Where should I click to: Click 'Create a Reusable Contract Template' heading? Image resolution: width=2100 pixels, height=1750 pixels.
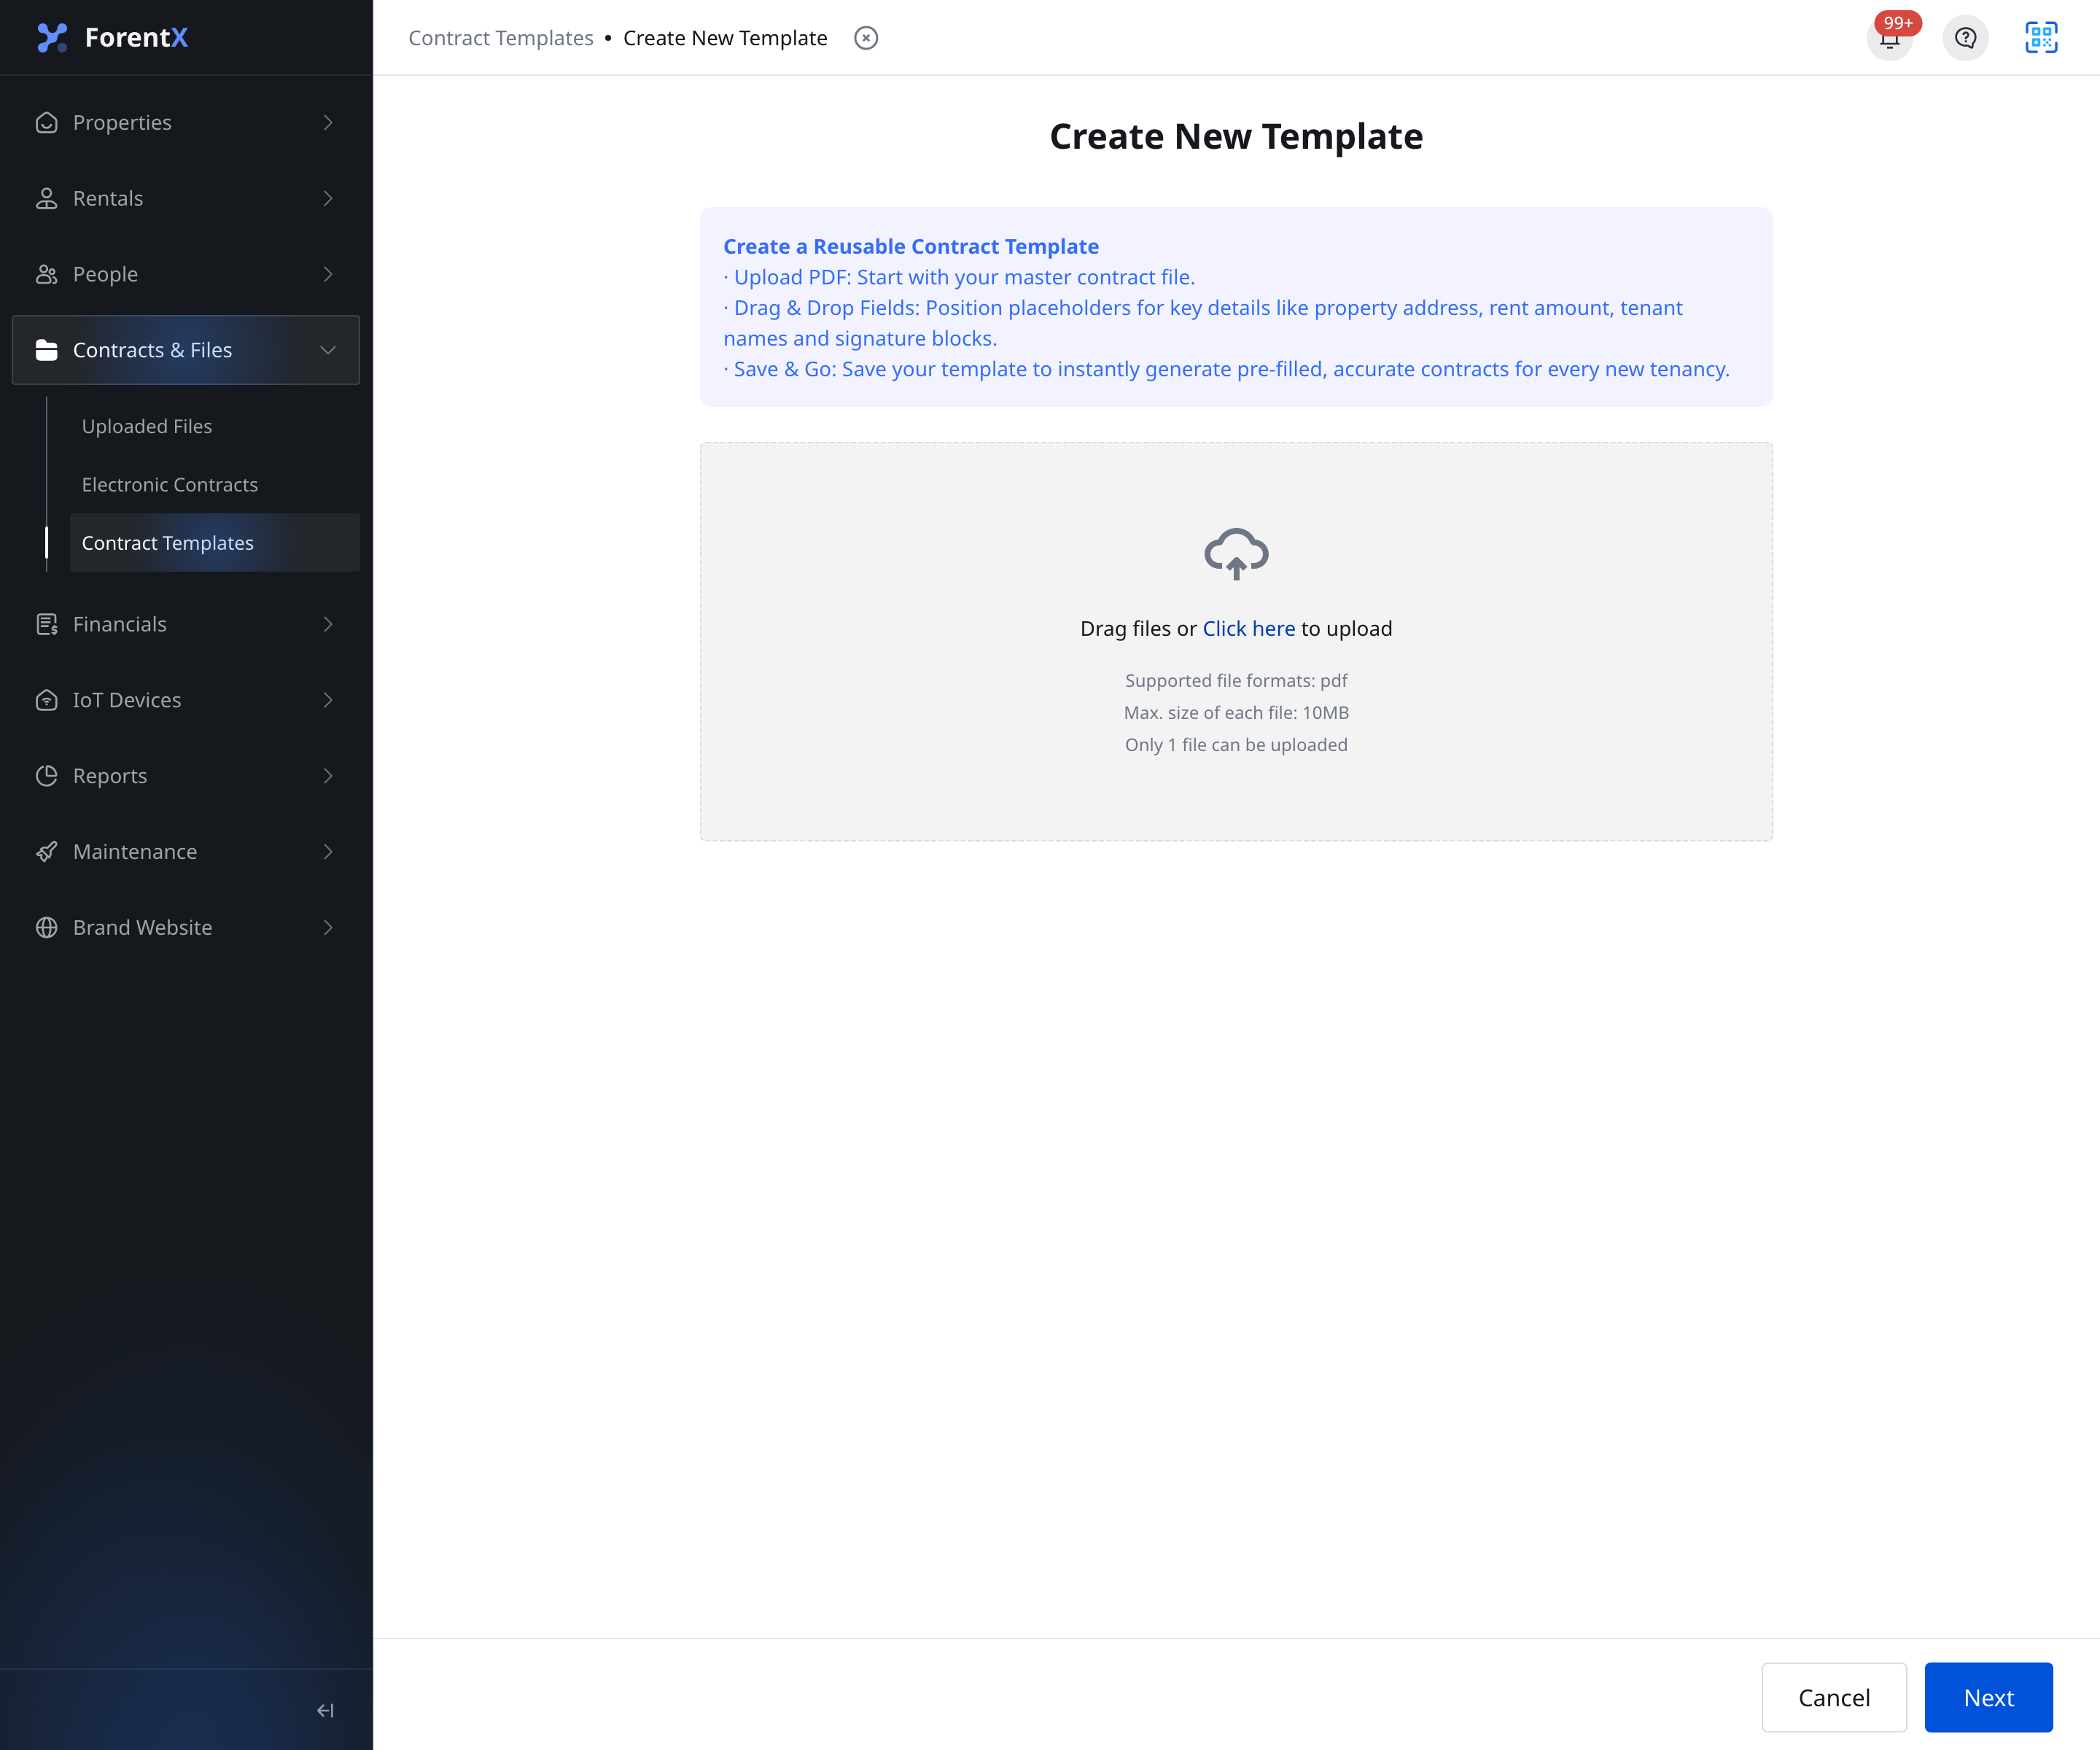pos(911,246)
